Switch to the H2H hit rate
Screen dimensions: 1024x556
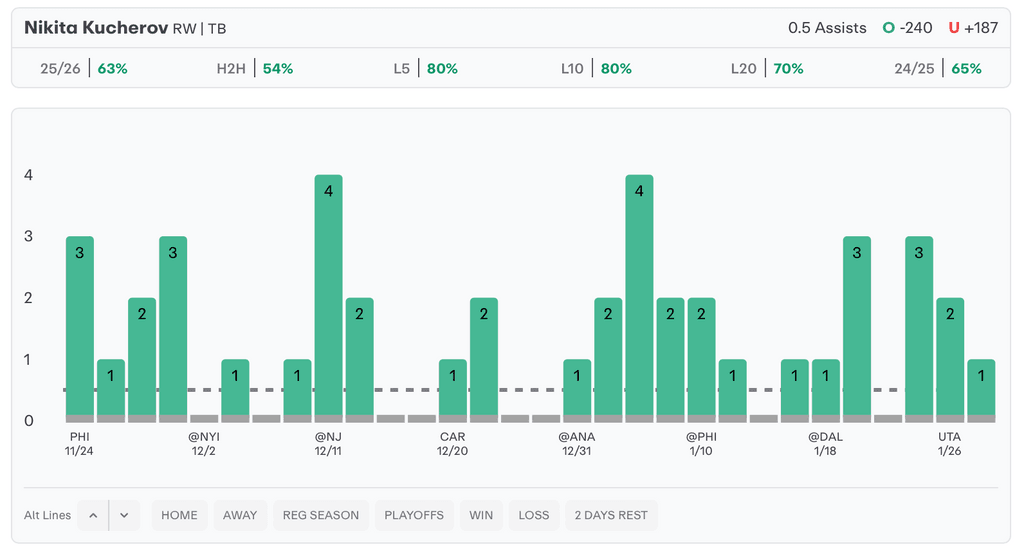(255, 69)
